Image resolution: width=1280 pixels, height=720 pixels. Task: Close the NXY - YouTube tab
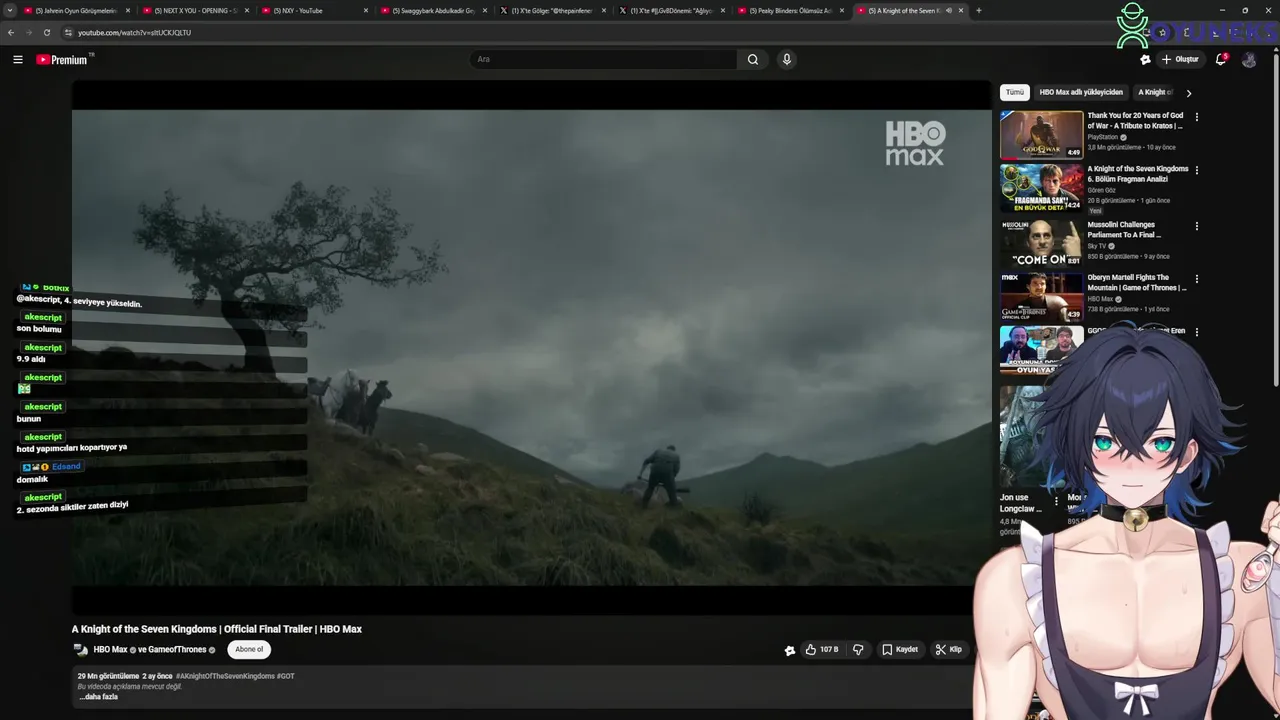pos(366,10)
